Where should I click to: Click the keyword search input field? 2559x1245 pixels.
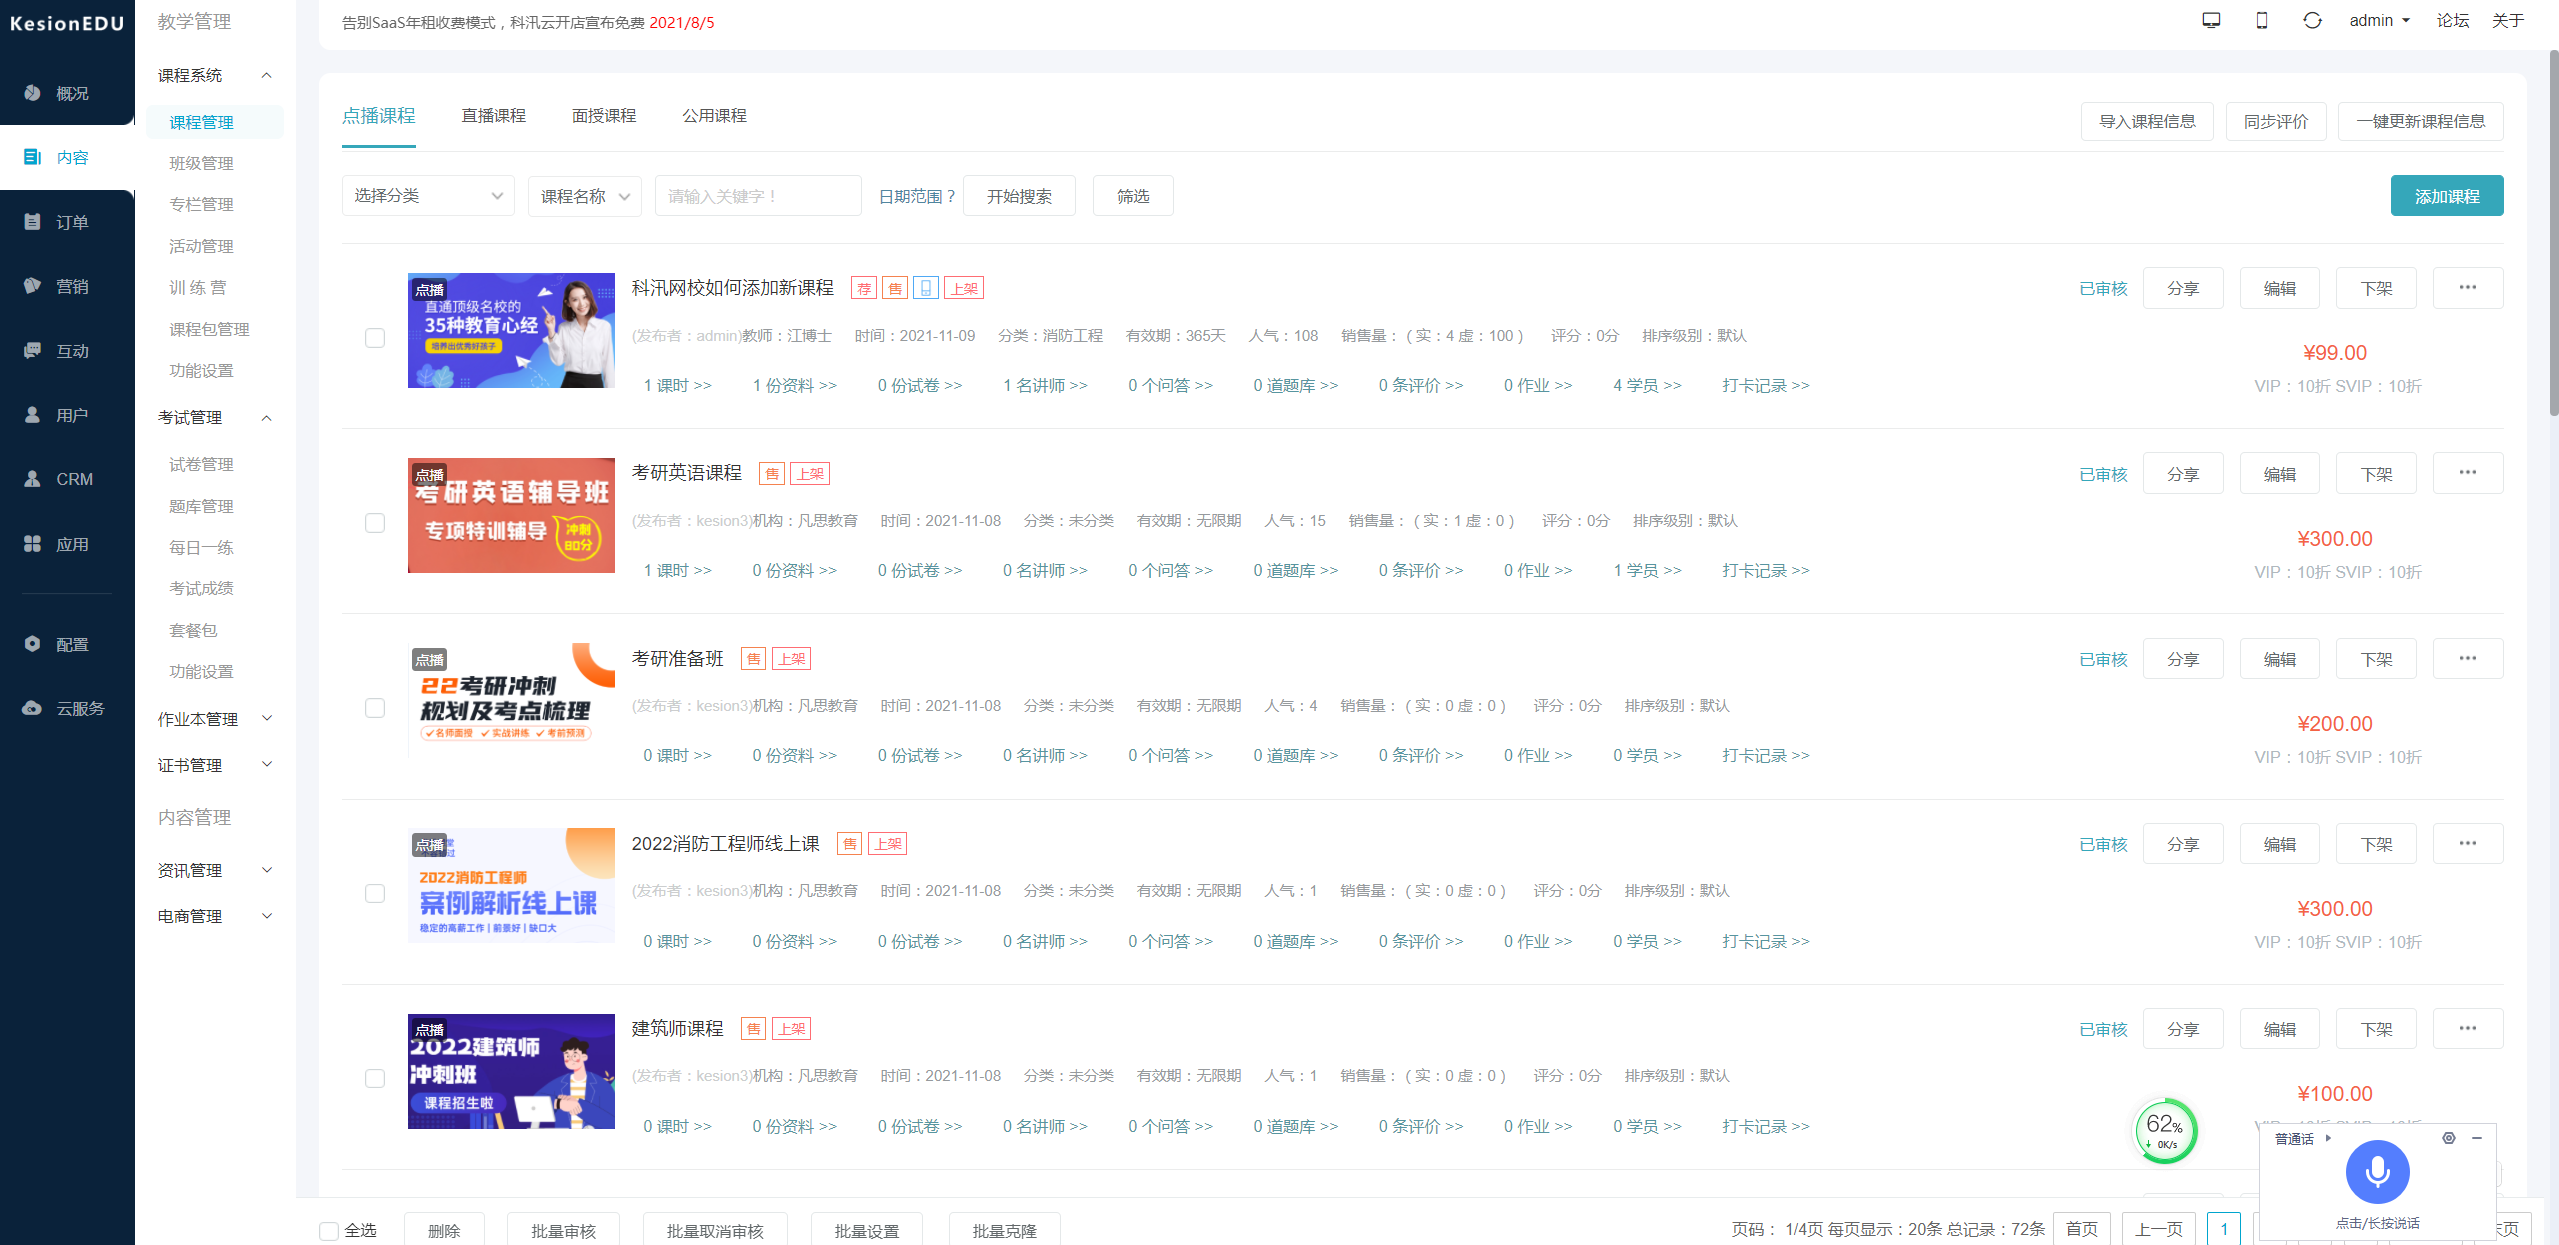pos(757,196)
